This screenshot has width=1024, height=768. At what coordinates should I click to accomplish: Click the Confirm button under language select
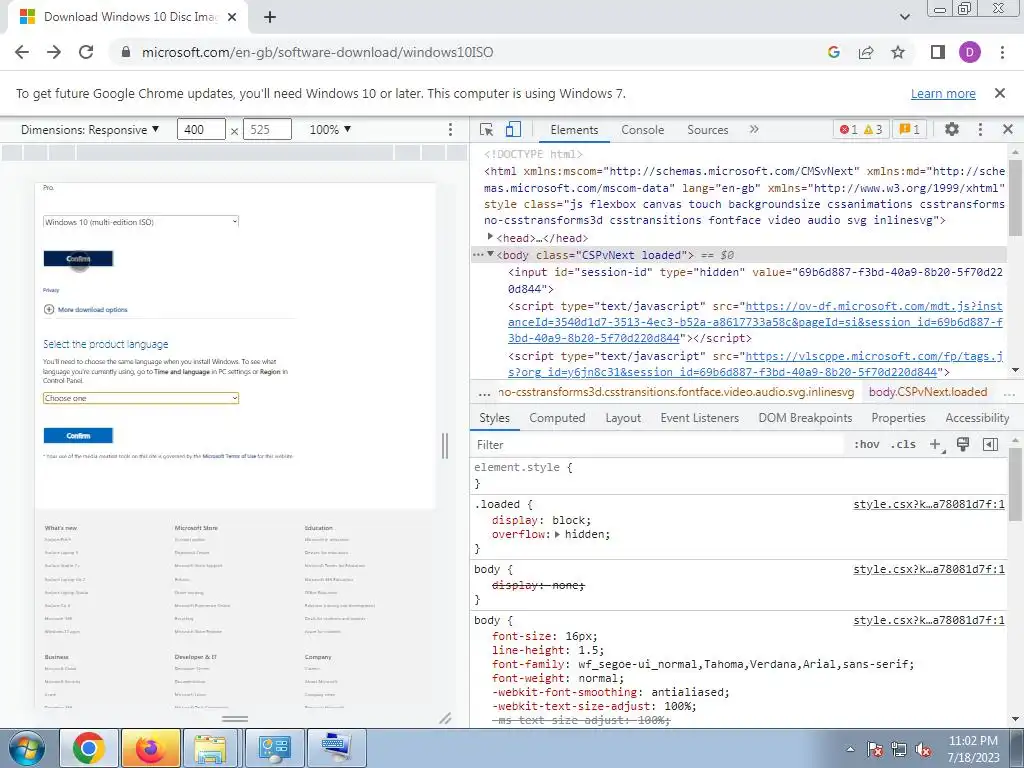[x=78, y=436]
